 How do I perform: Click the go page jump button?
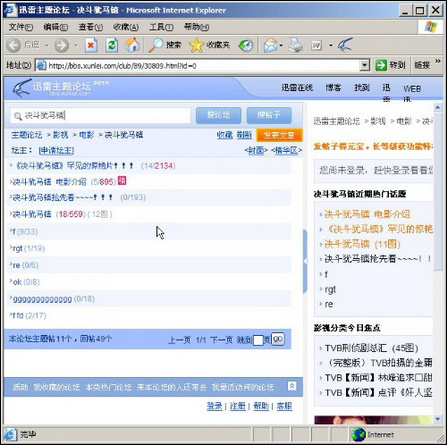point(278,339)
